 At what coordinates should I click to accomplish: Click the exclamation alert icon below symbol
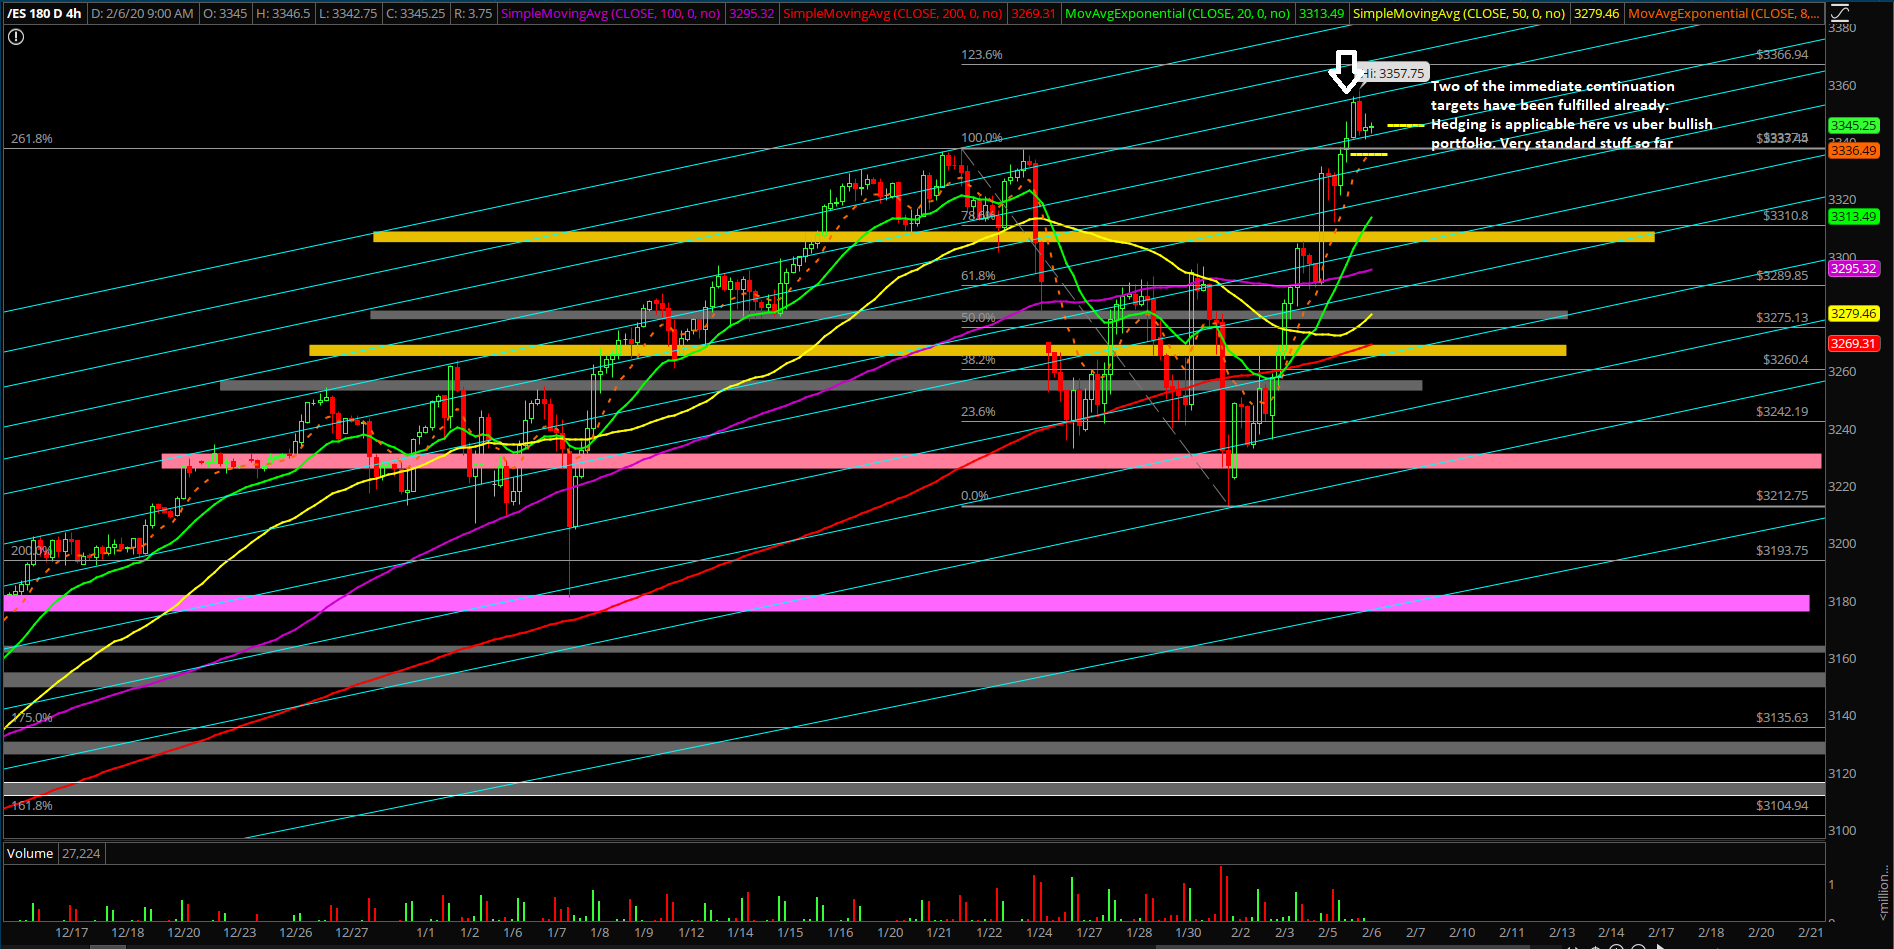pos(16,37)
